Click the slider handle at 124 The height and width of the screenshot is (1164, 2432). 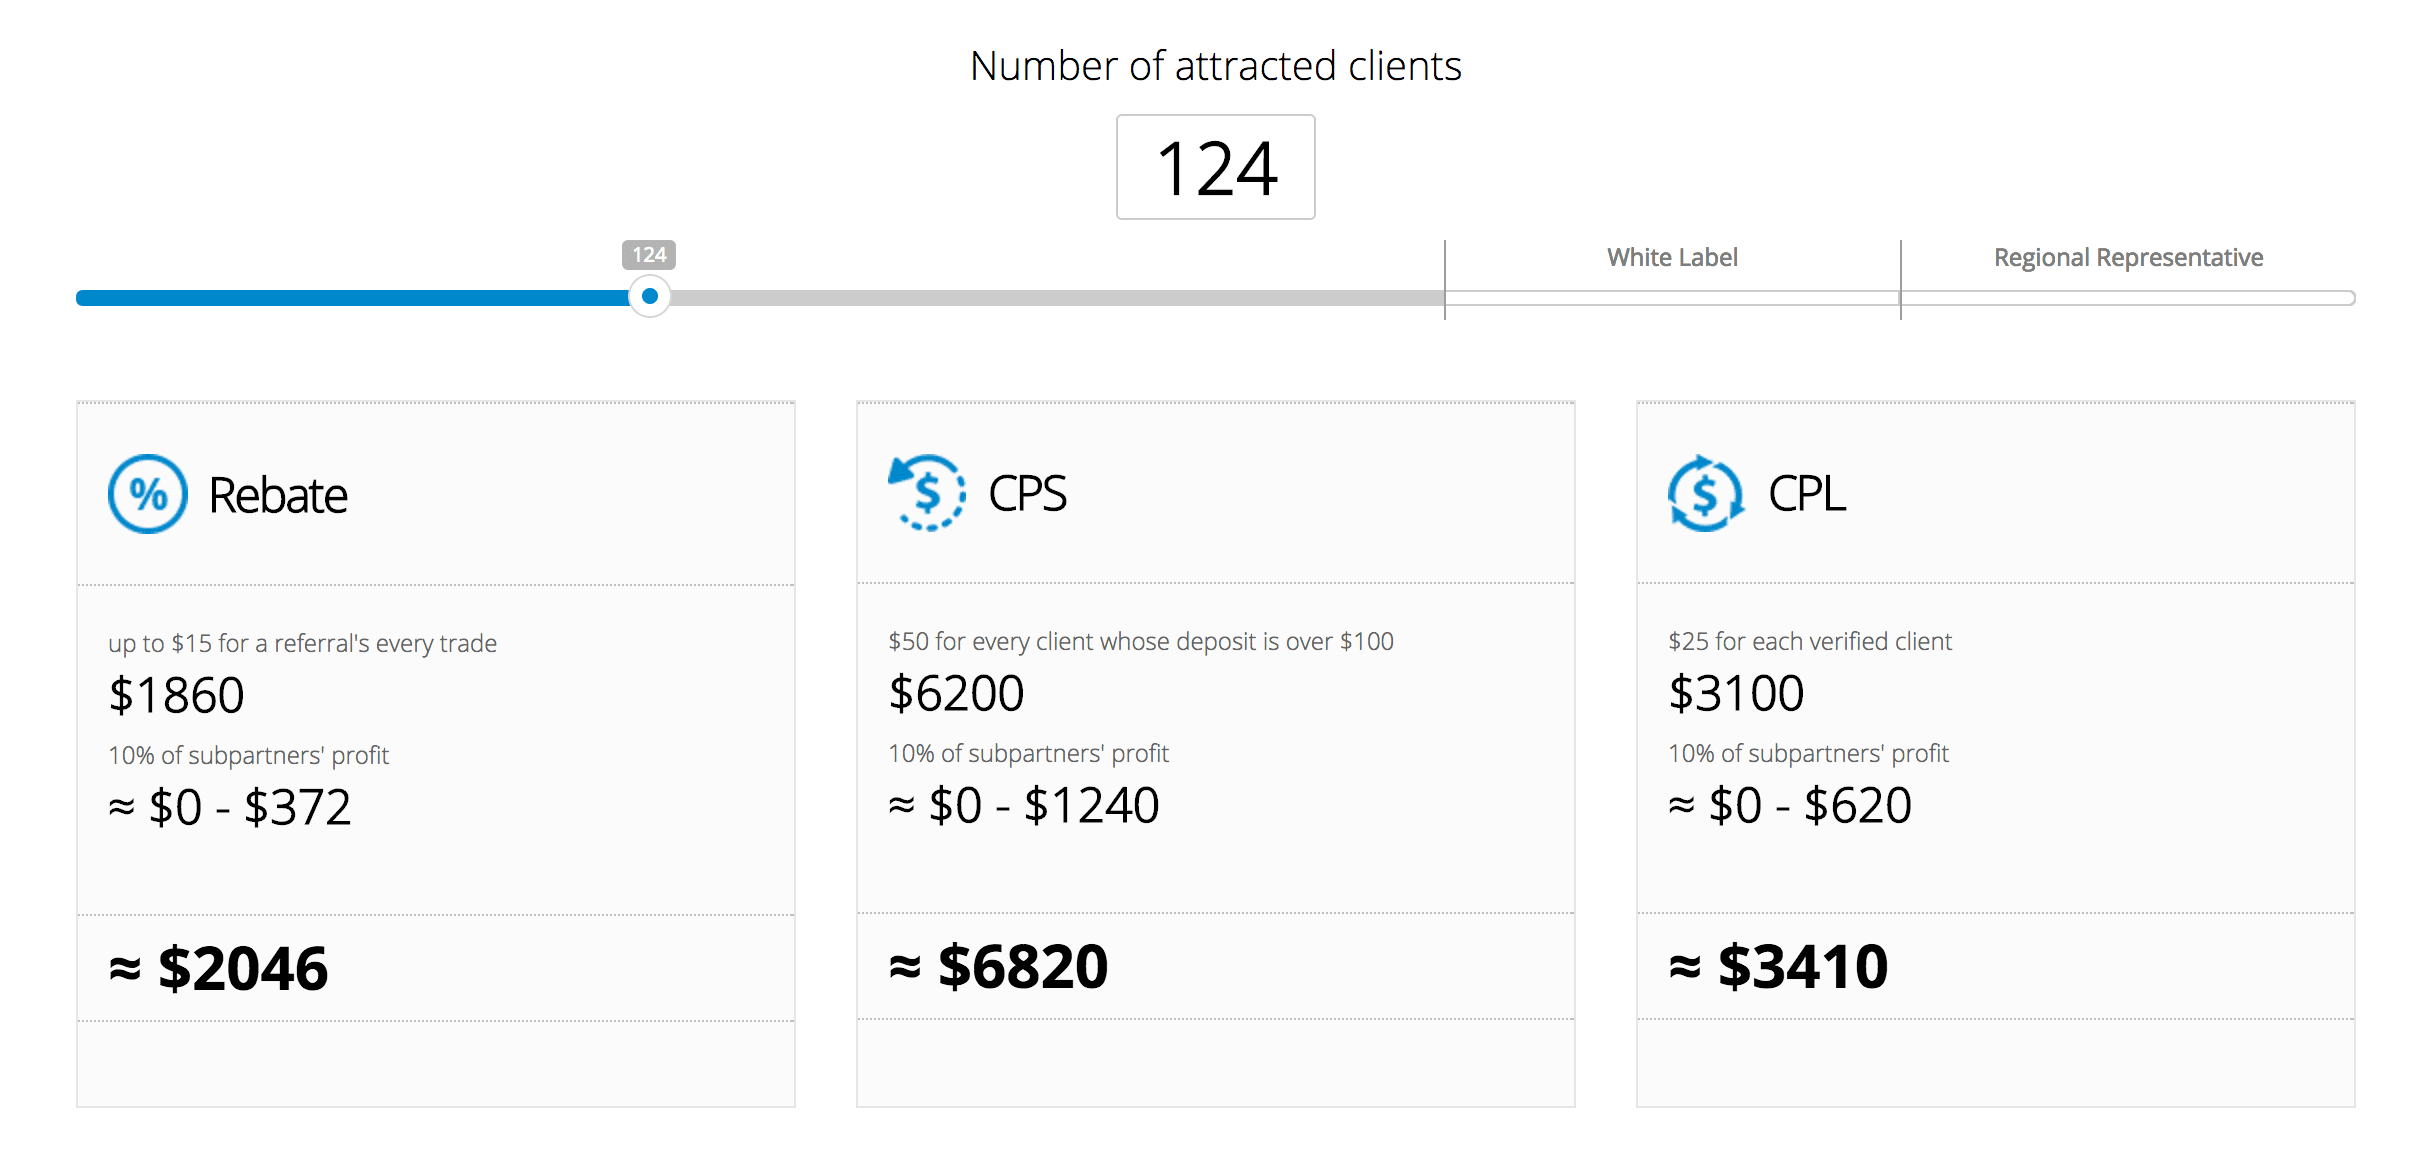pyautogui.click(x=650, y=296)
